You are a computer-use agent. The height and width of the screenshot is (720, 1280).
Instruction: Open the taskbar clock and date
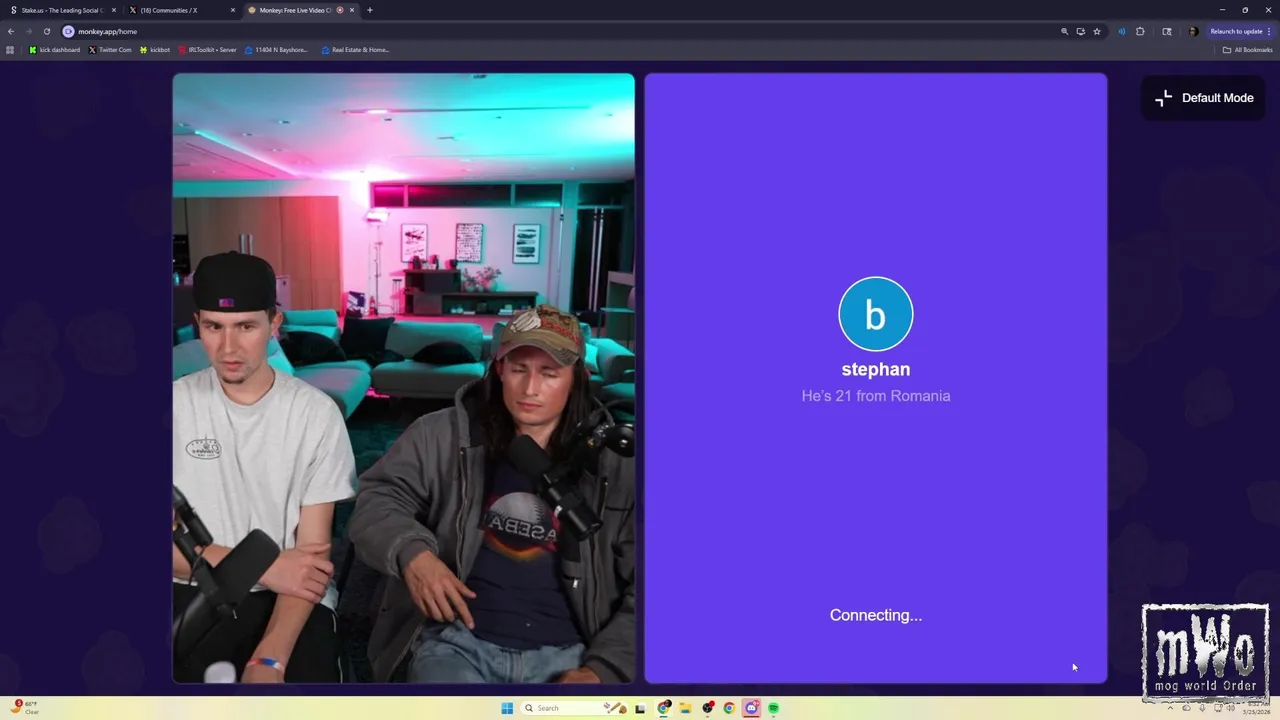coord(1257,708)
